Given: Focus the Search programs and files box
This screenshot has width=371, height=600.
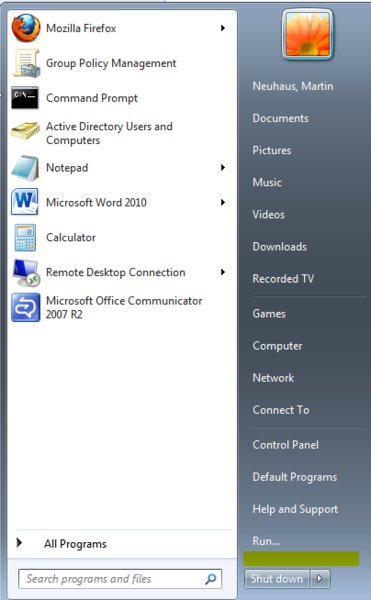Looking at the screenshot, I should point(120,579).
